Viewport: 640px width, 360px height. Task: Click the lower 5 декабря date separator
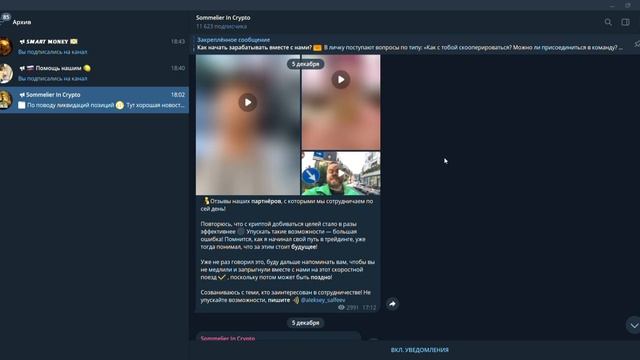pos(305,323)
